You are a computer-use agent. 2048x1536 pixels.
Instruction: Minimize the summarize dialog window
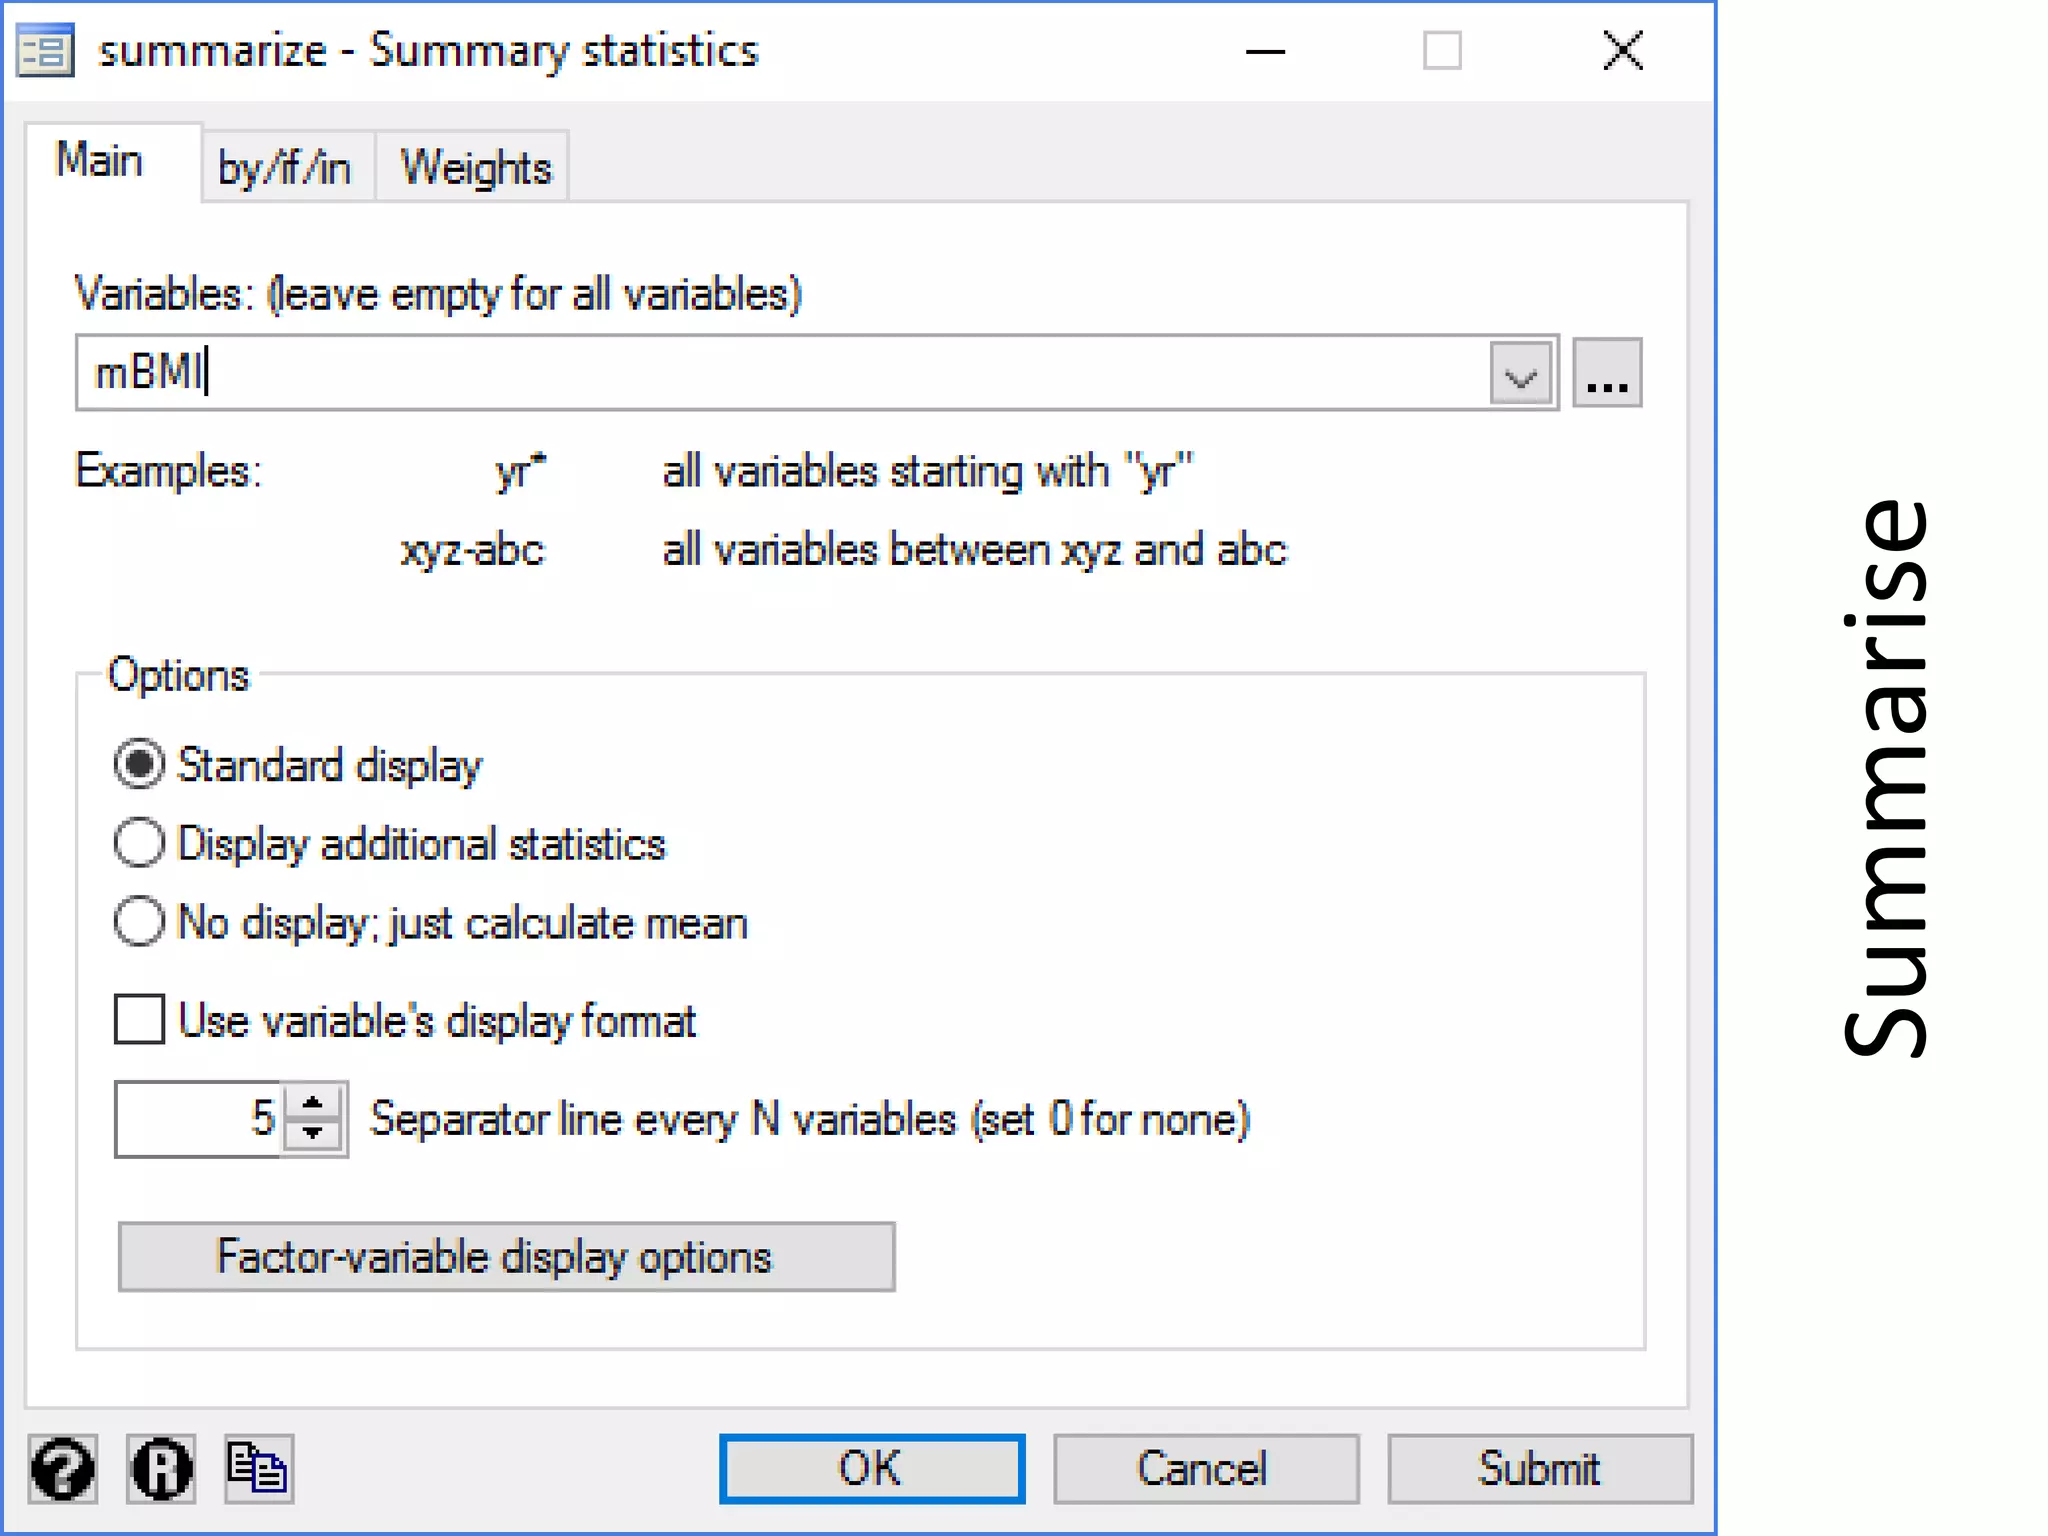[x=1265, y=51]
